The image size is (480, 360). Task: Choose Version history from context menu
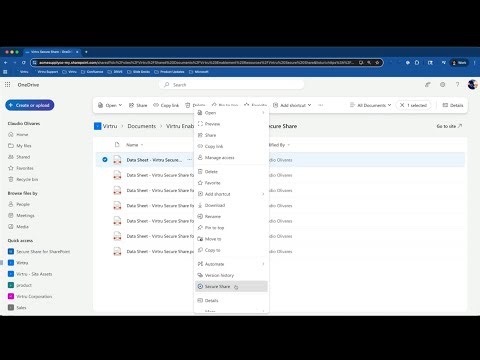pyautogui.click(x=231, y=275)
